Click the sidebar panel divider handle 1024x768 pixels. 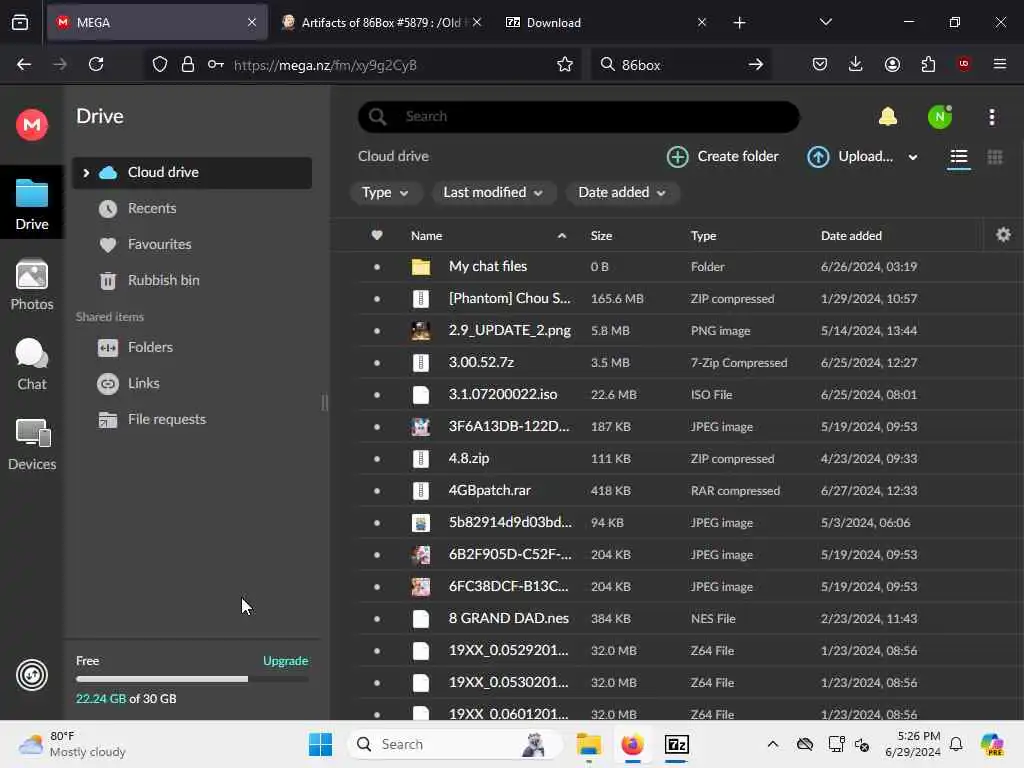pyautogui.click(x=325, y=402)
